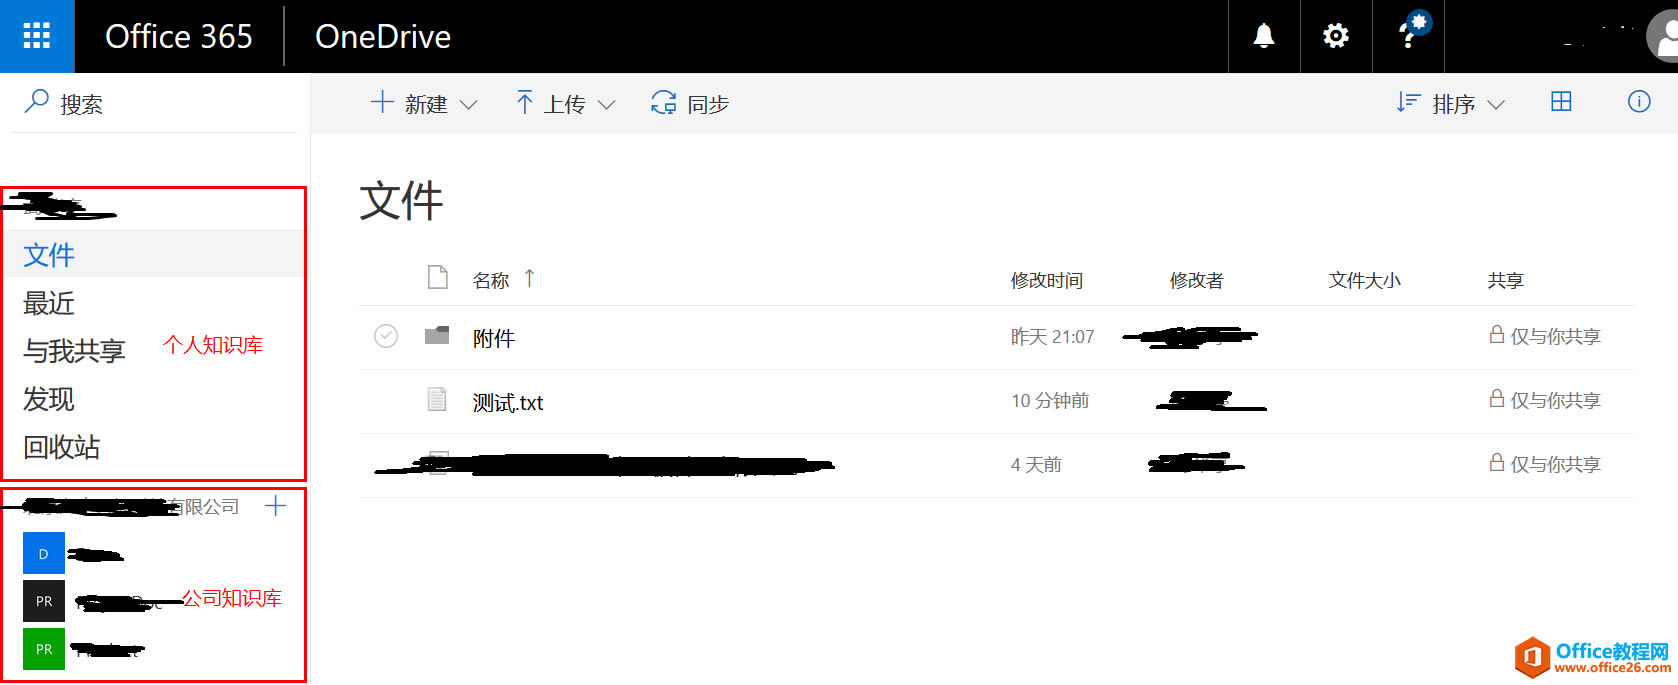Viewport: 1678px width, 685px height.
Task: Go to 最近 in the left navigation
Action: (x=49, y=303)
